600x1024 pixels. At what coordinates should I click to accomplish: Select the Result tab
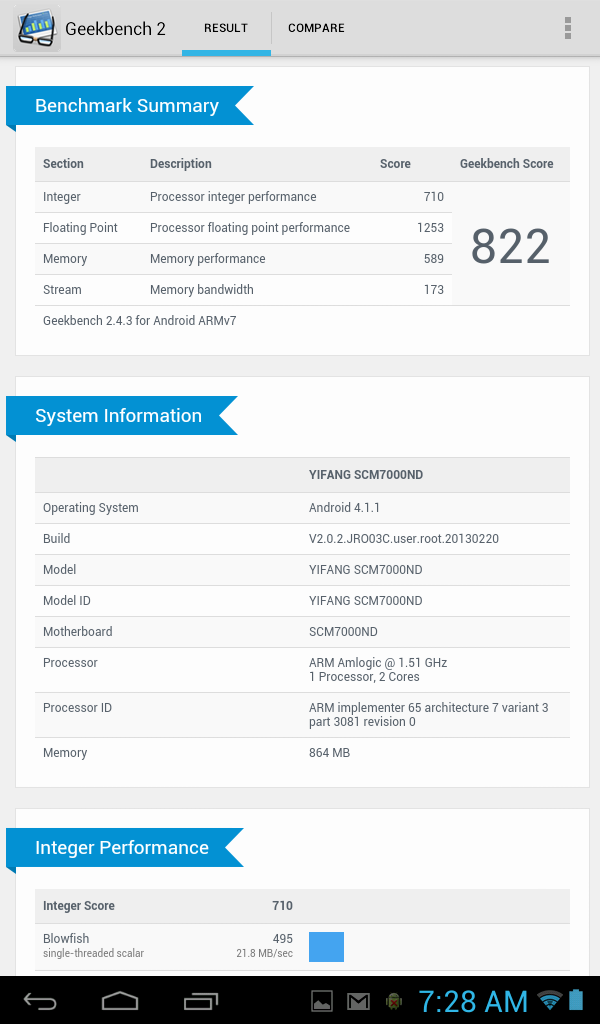[x=226, y=28]
